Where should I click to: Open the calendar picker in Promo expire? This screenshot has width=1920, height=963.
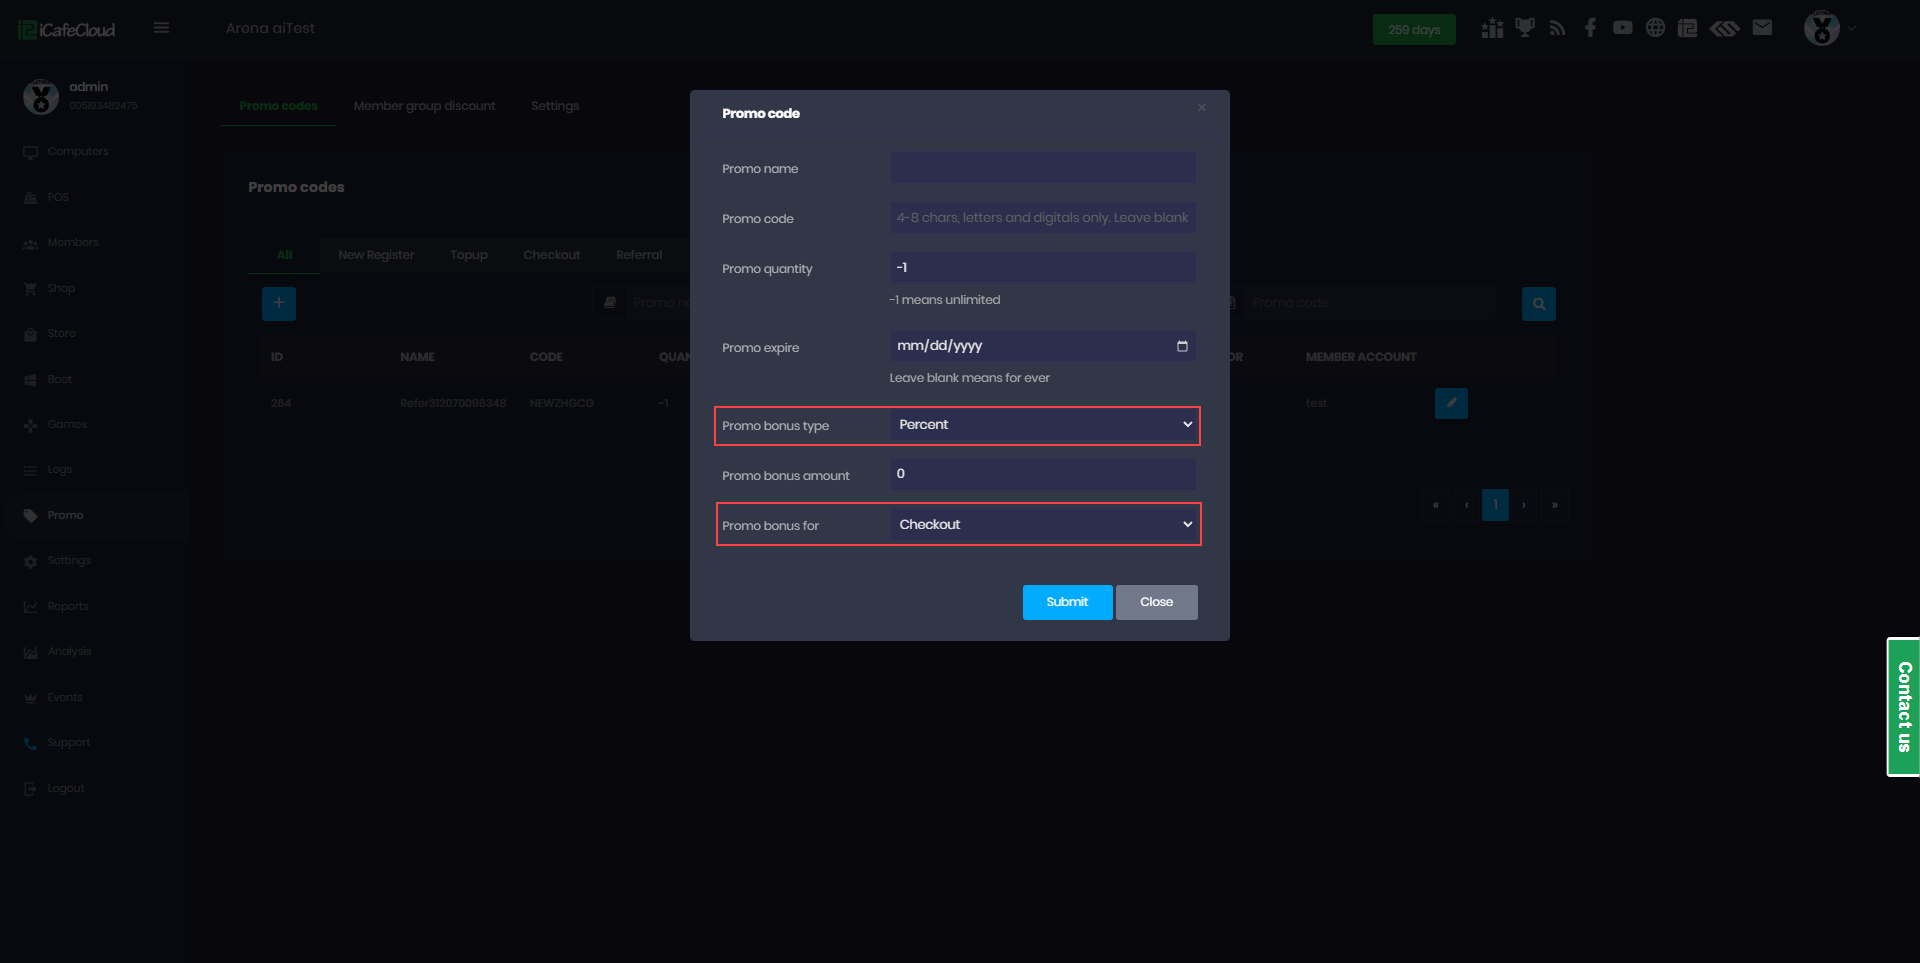point(1182,346)
